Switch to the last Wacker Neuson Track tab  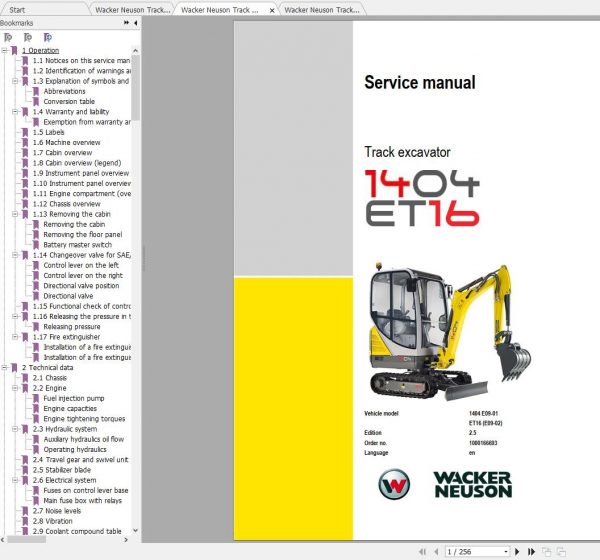tap(322, 10)
